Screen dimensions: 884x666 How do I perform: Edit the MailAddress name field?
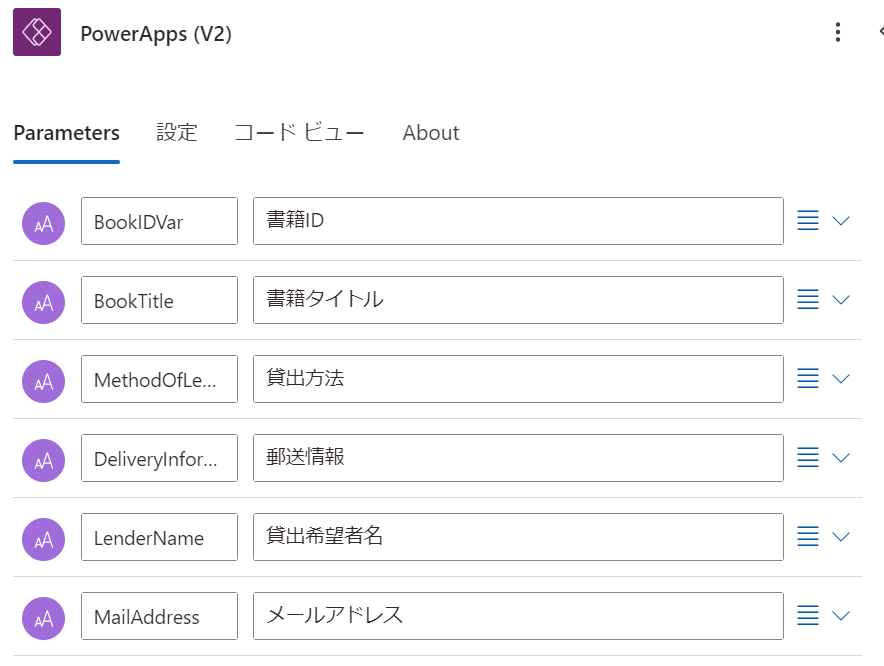click(x=160, y=616)
